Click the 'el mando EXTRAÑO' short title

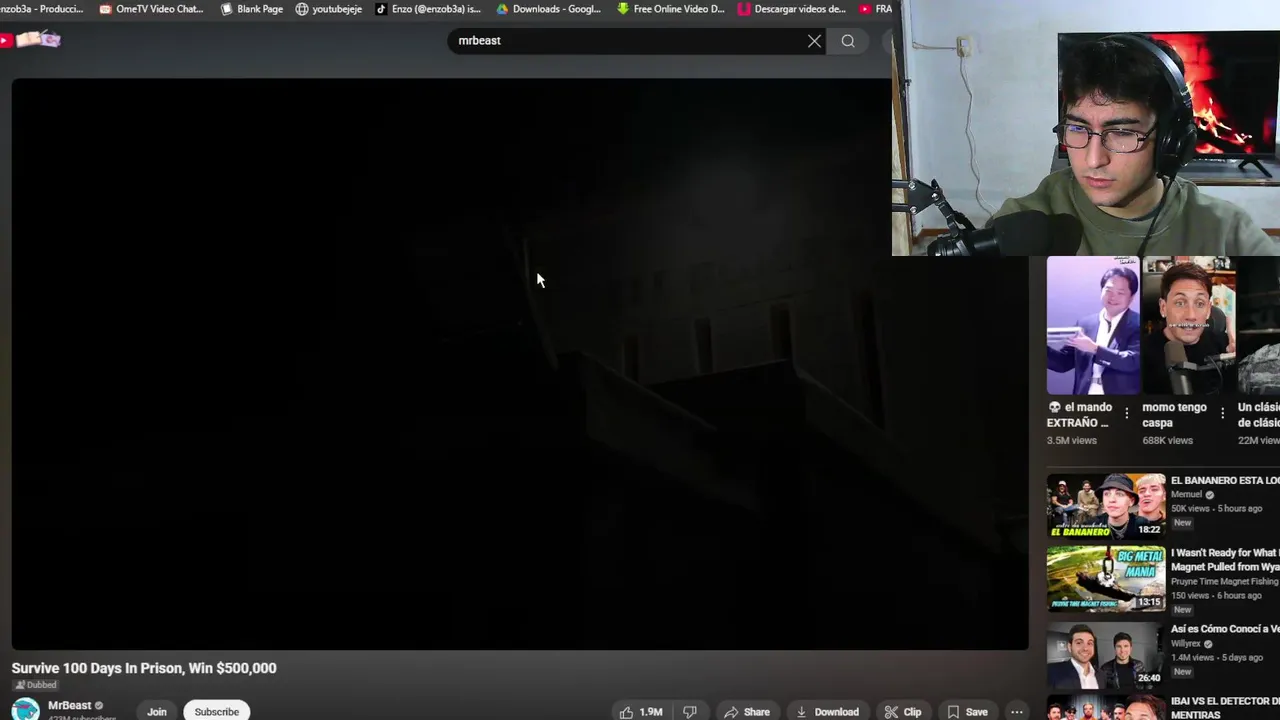pos(1080,415)
